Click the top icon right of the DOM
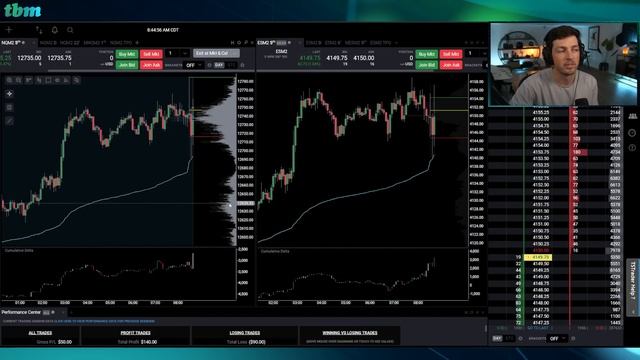Viewport: 640px width, 360px height. pyautogui.click(x=632, y=116)
